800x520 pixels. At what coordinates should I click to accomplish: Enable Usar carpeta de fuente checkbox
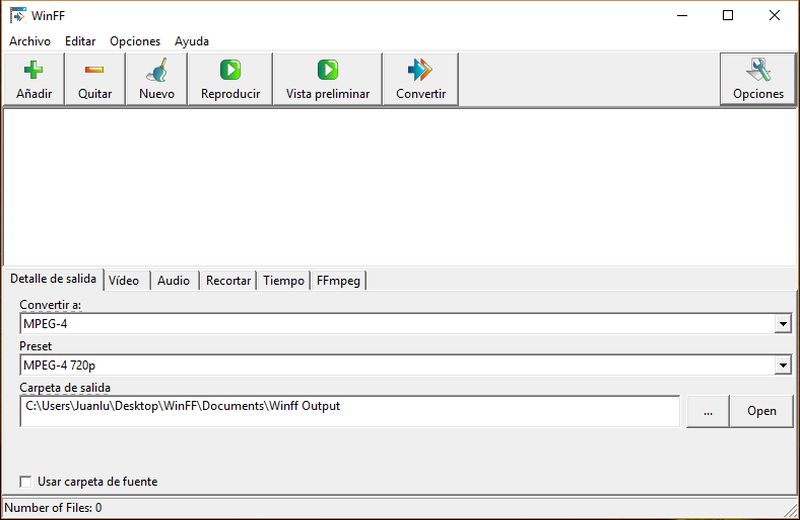pos(26,482)
